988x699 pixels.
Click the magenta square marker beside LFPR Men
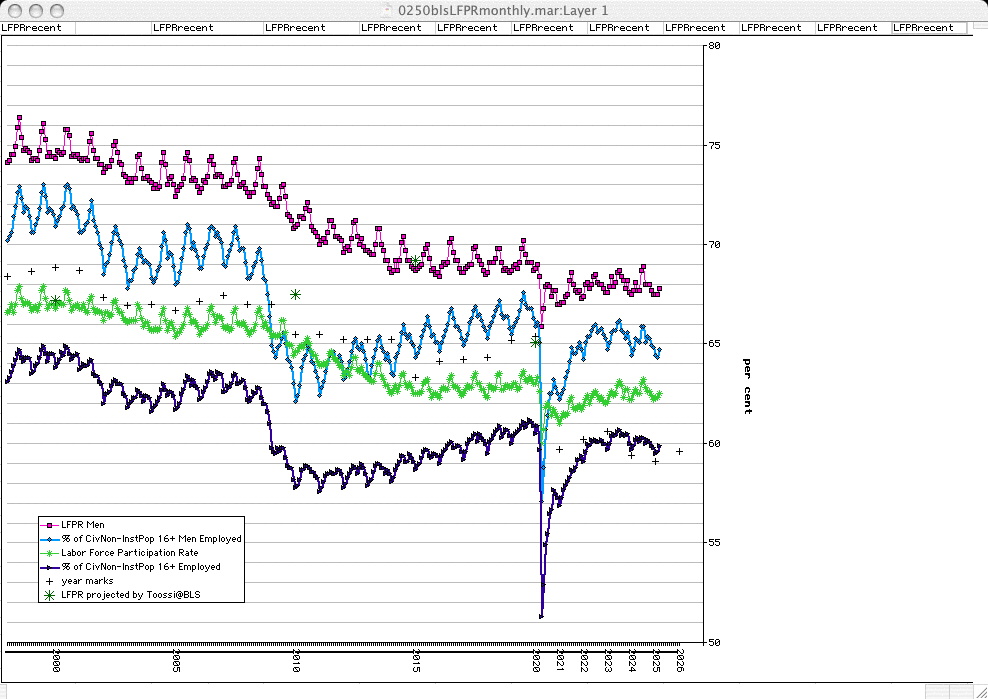49,524
